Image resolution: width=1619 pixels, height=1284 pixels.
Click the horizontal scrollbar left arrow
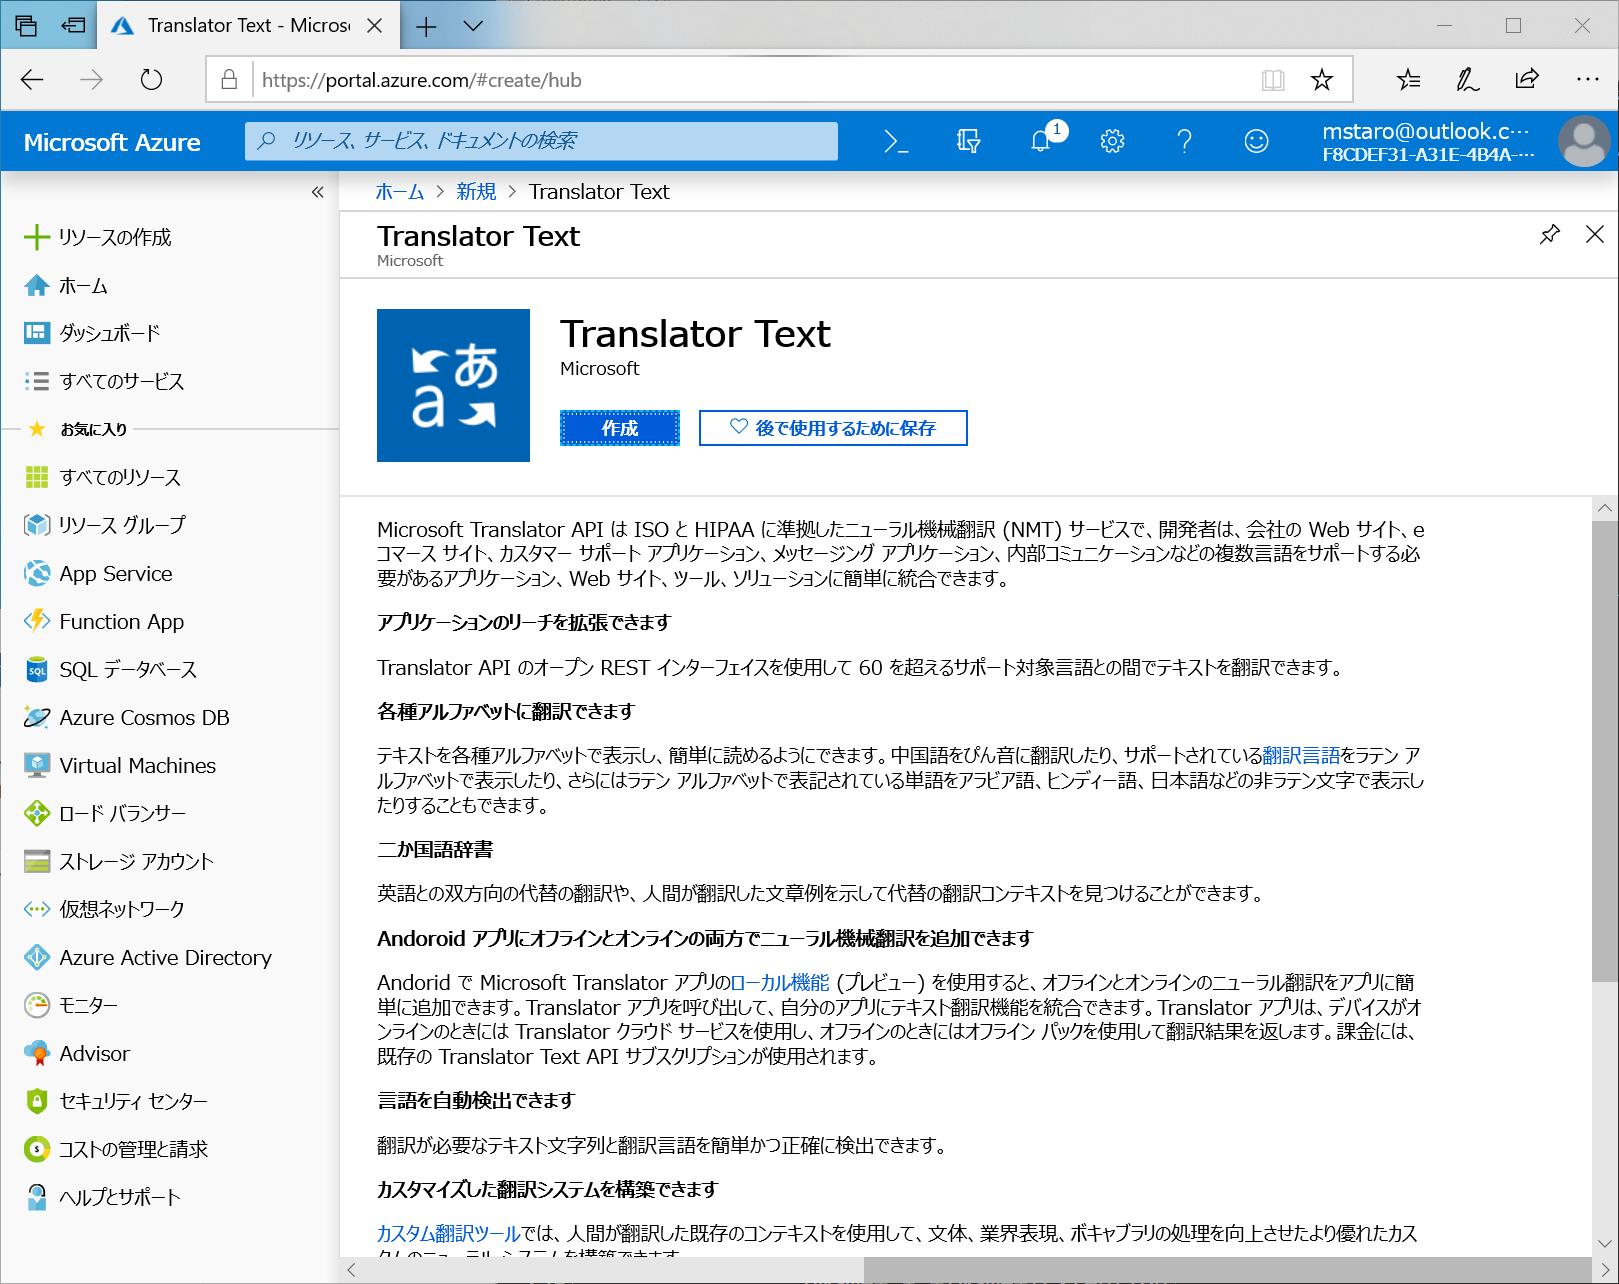[x=351, y=1270]
